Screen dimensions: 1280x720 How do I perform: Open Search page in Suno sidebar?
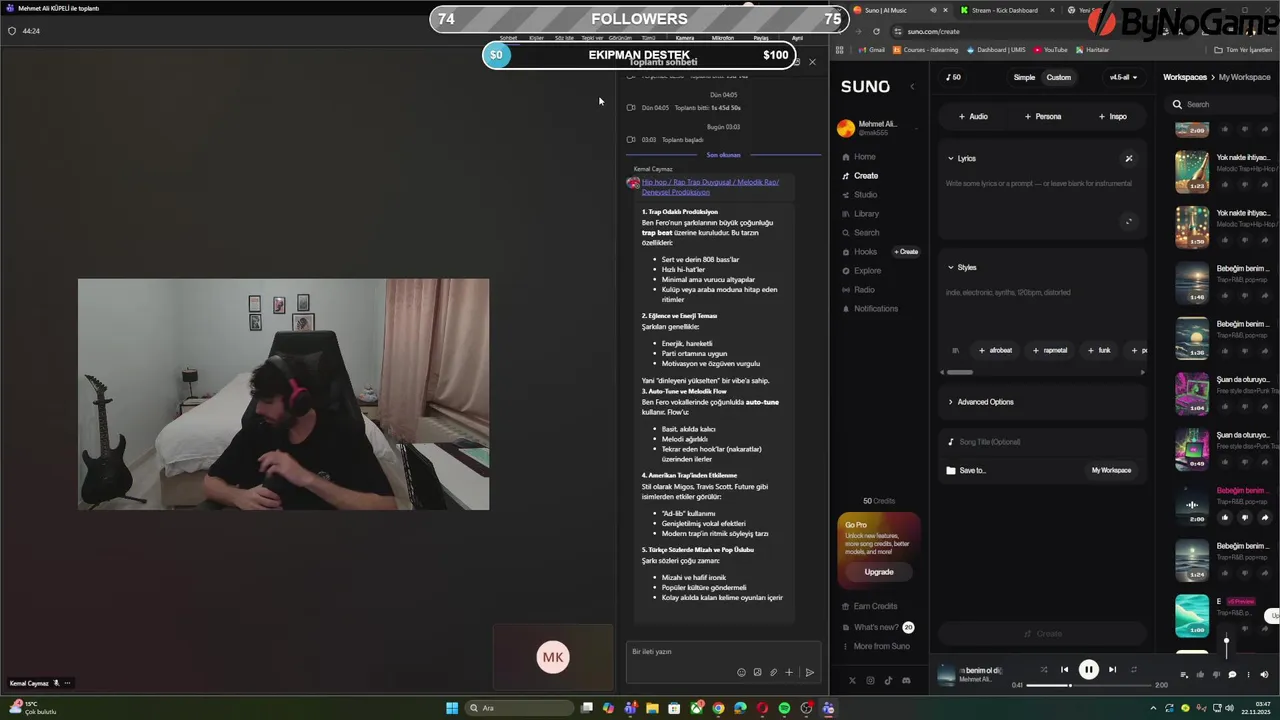coord(860,233)
